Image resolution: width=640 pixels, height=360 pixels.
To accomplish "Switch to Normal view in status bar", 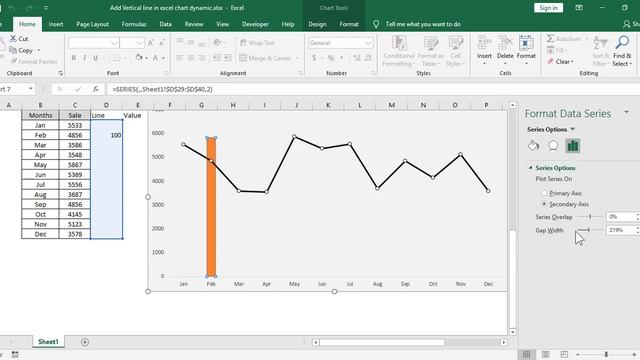I will [527, 354].
